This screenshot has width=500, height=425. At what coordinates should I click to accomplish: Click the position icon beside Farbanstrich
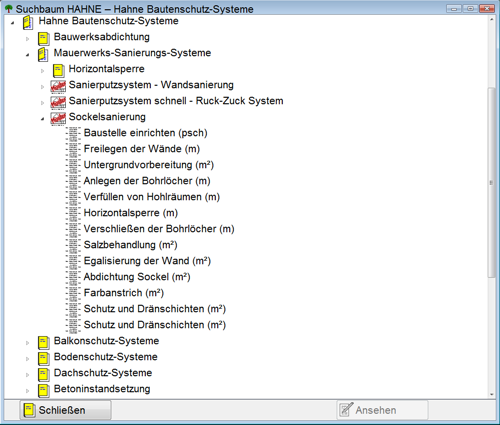click(73, 293)
